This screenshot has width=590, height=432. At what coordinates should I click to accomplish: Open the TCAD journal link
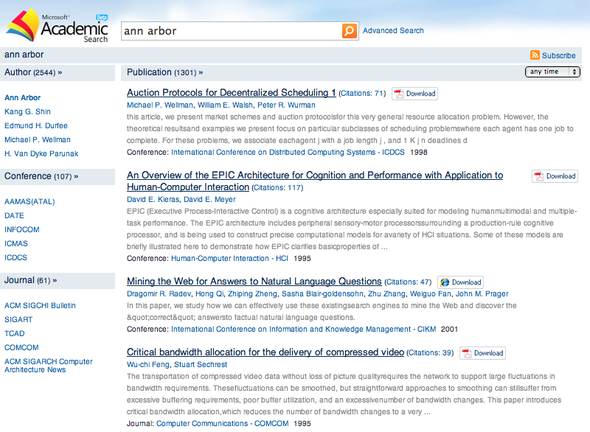[14, 333]
